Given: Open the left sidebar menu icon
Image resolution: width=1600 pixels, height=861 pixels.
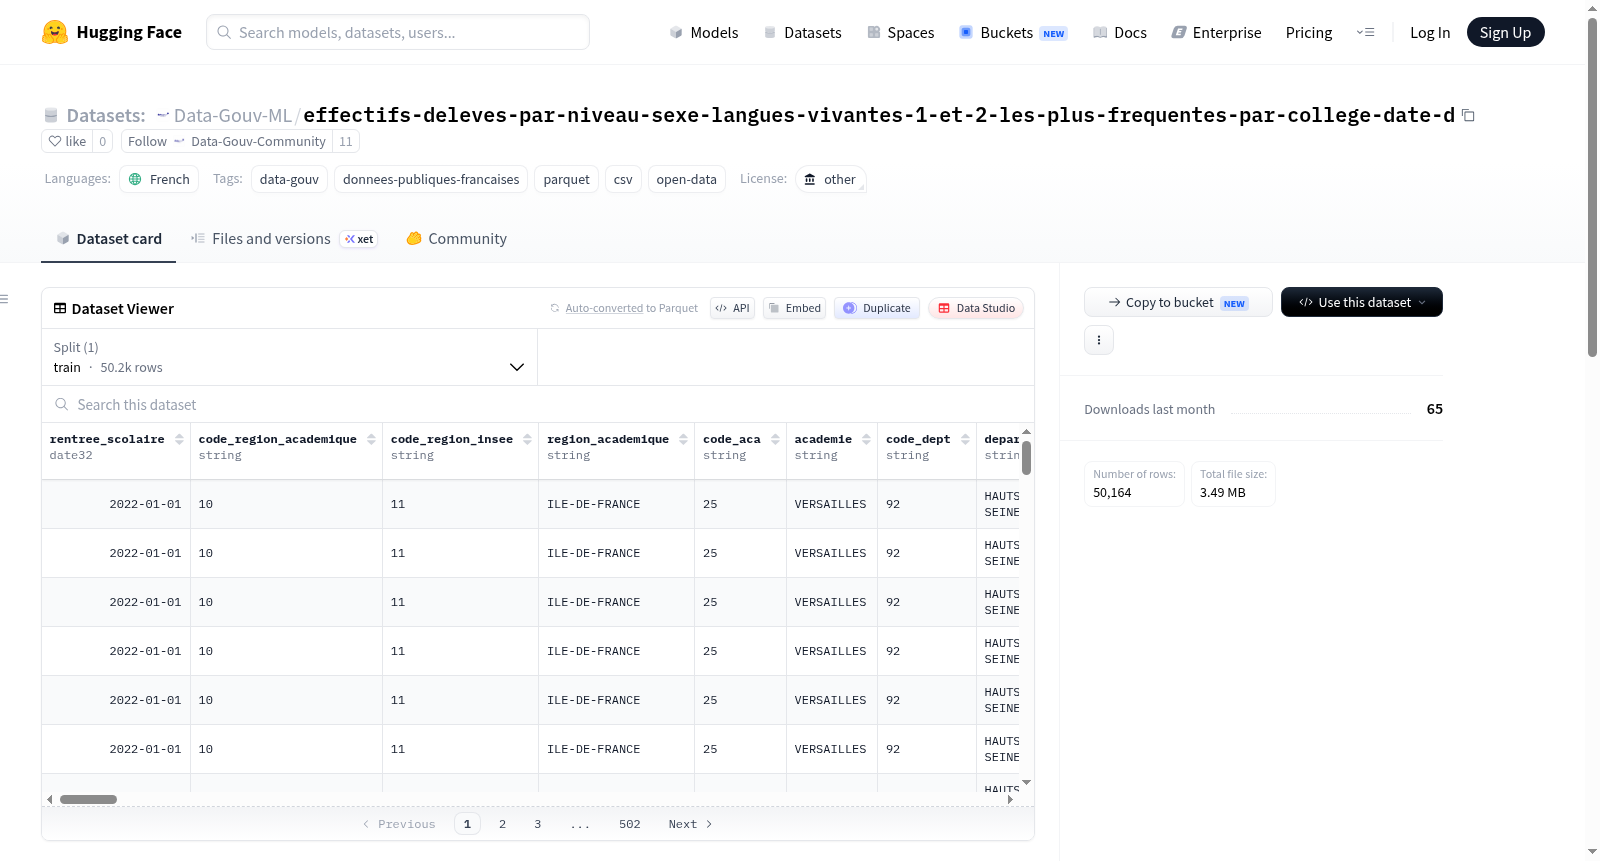Looking at the screenshot, I should (x=4, y=299).
